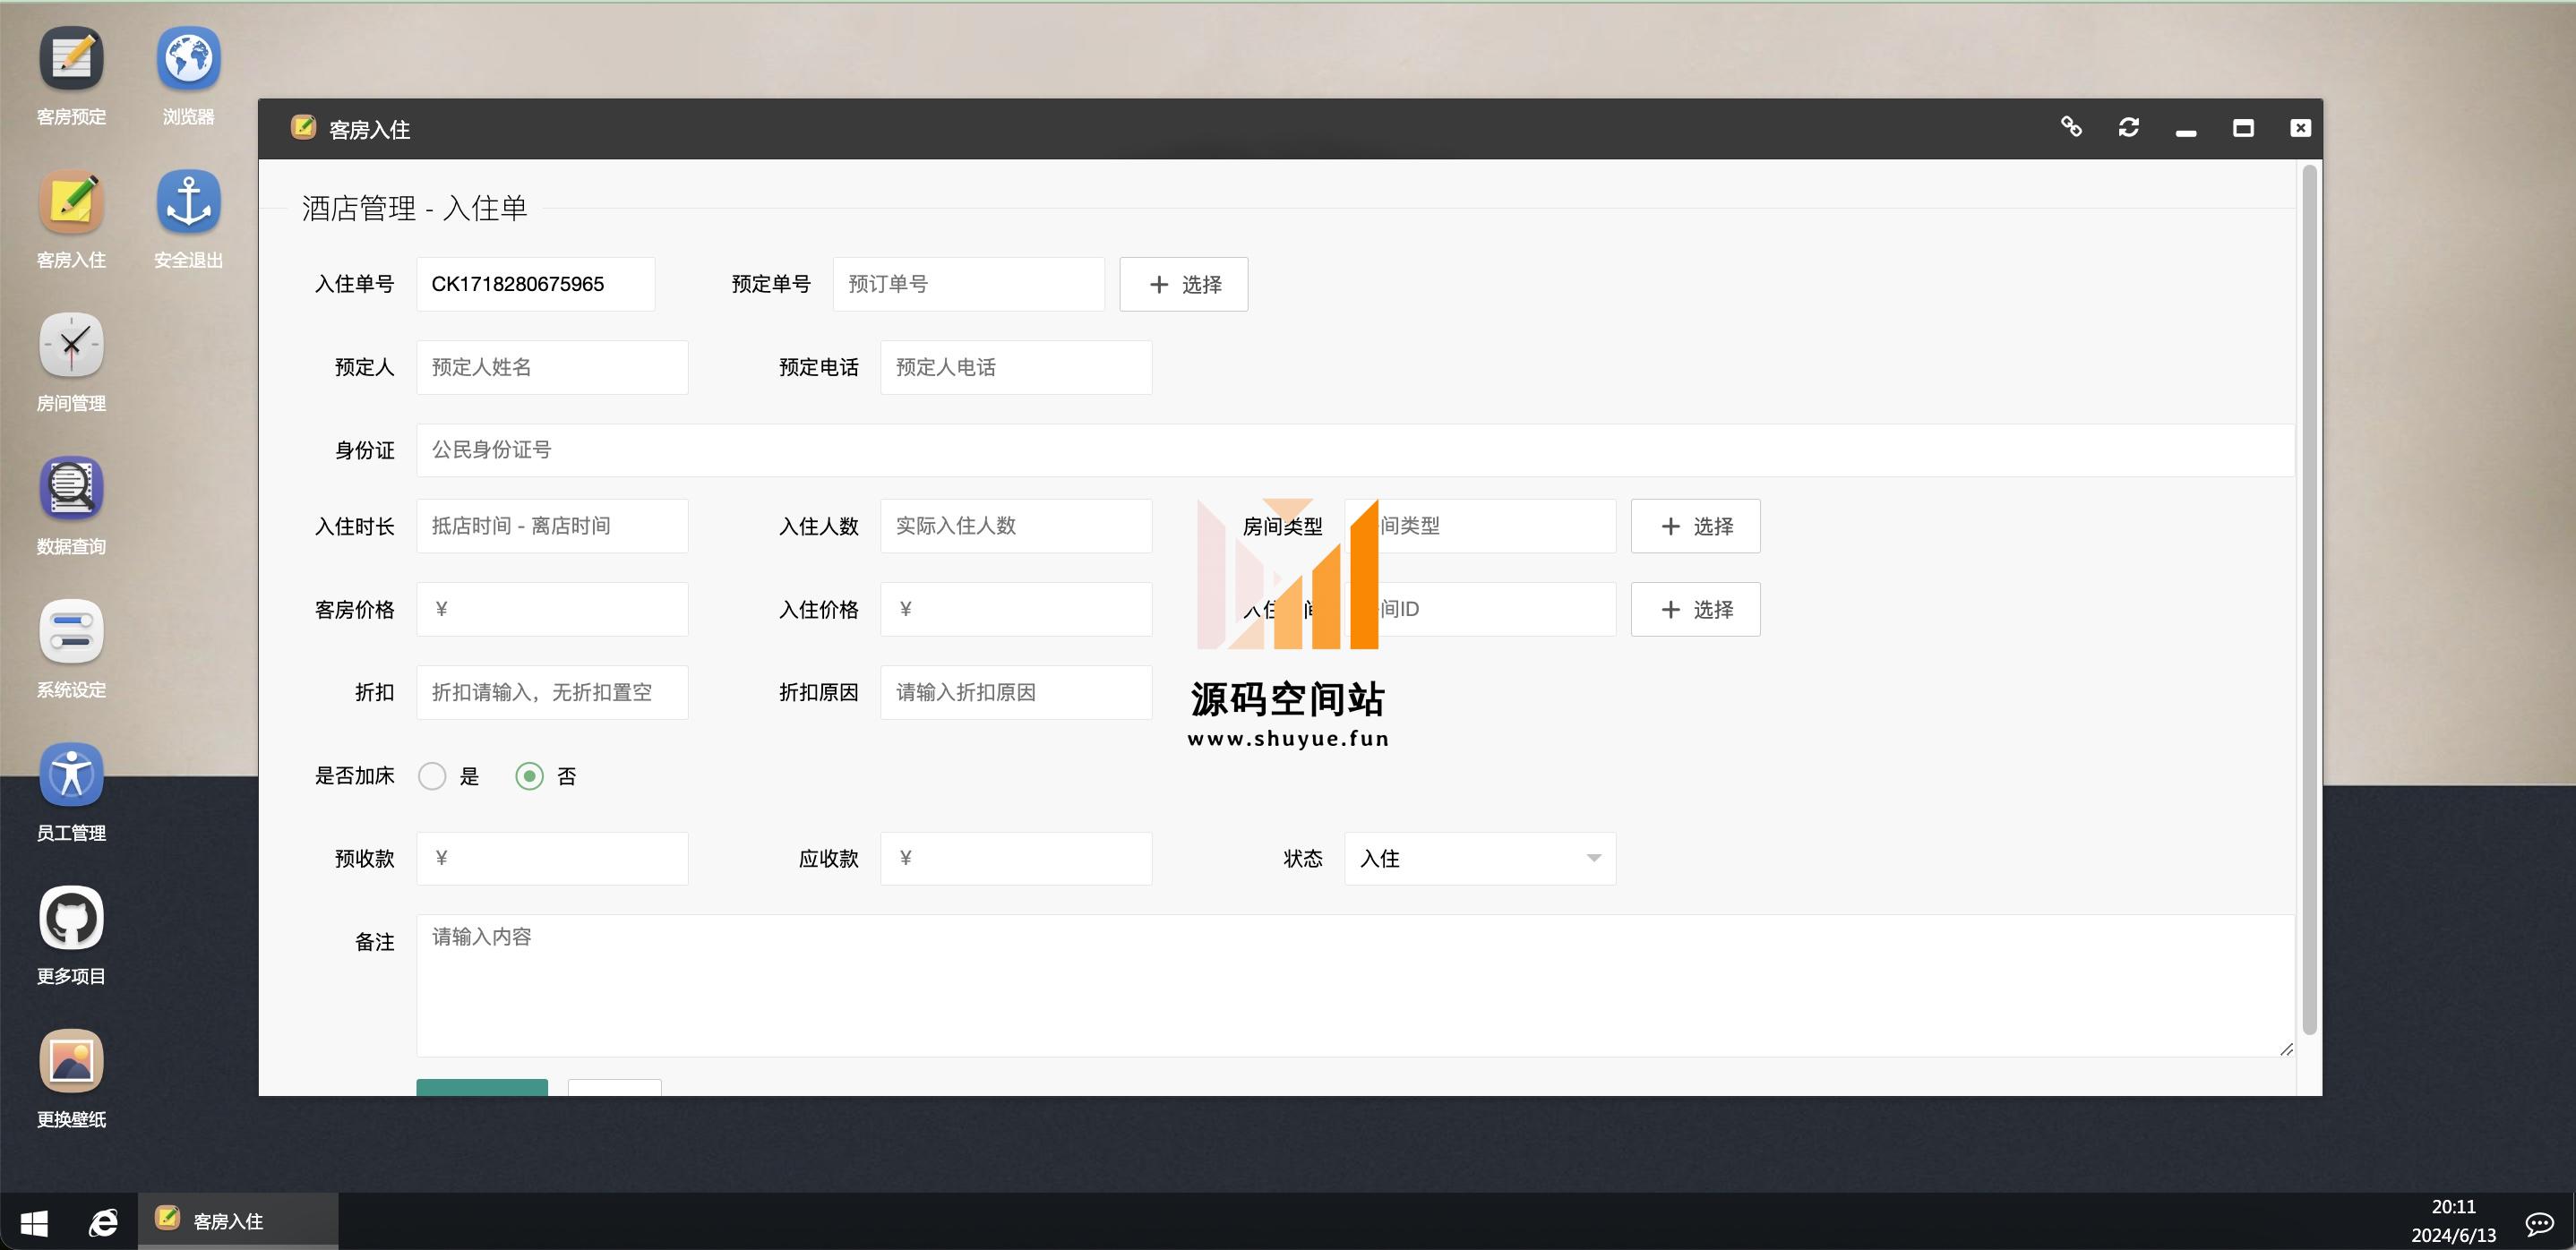Image resolution: width=2576 pixels, height=1250 pixels.
Task: Click the 折扣 input field
Action: (x=552, y=692)
